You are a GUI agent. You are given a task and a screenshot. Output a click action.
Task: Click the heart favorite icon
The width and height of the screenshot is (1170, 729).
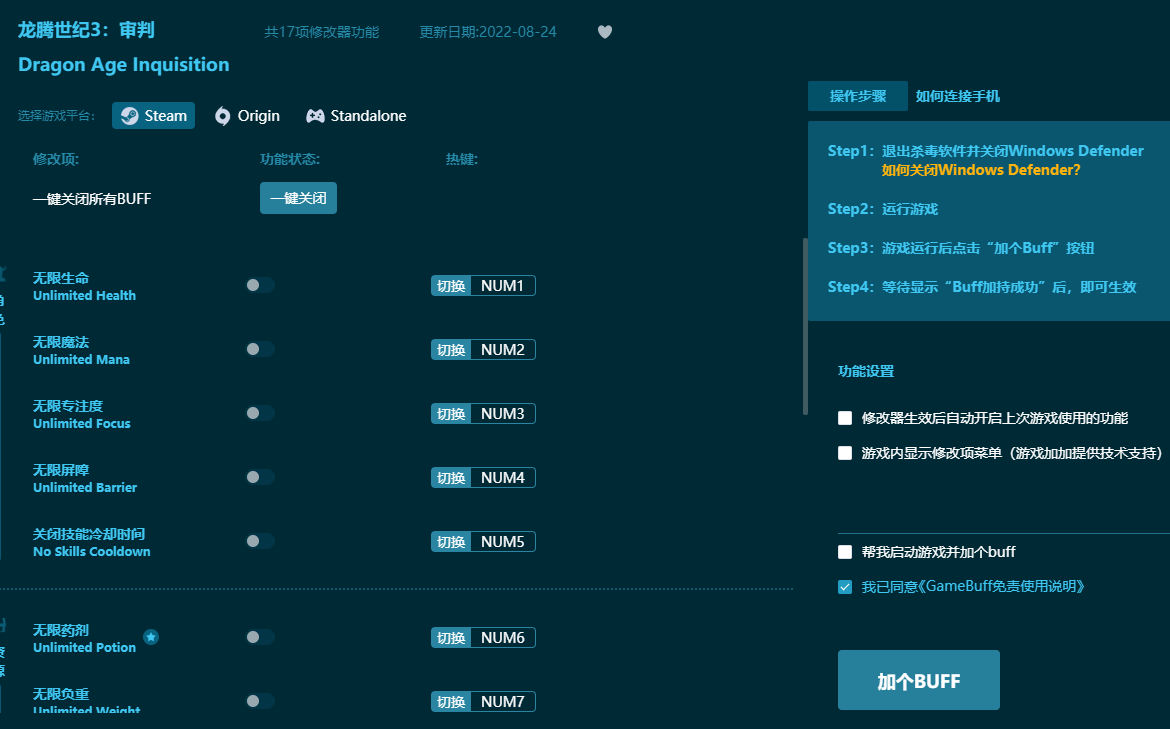coord(605,32)
